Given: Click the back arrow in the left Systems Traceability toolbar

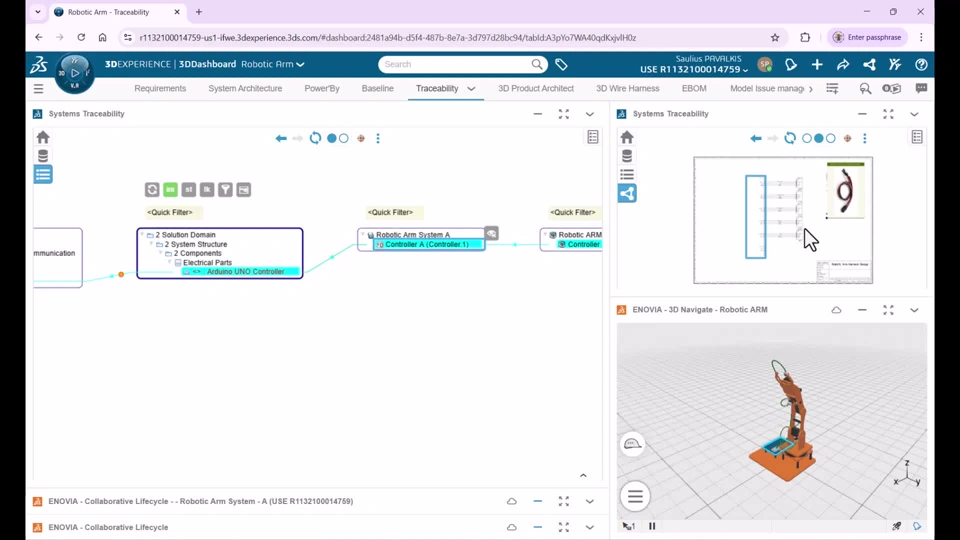Looking at the screenshot, I should point(281,138).
